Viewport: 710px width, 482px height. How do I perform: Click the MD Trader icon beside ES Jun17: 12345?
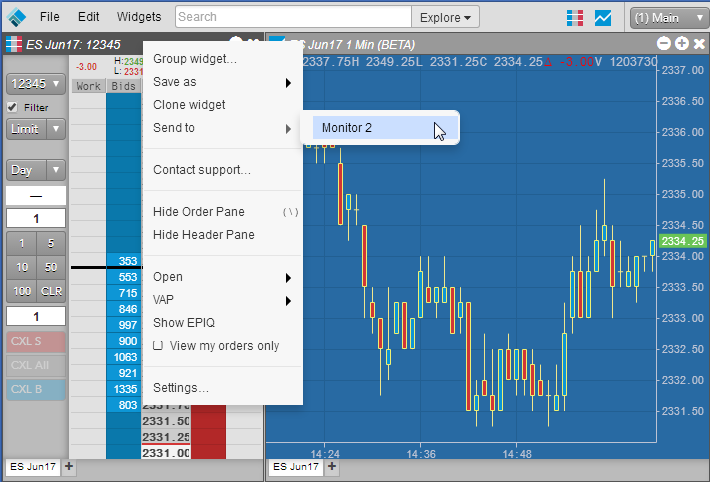(x=14, y=44)
